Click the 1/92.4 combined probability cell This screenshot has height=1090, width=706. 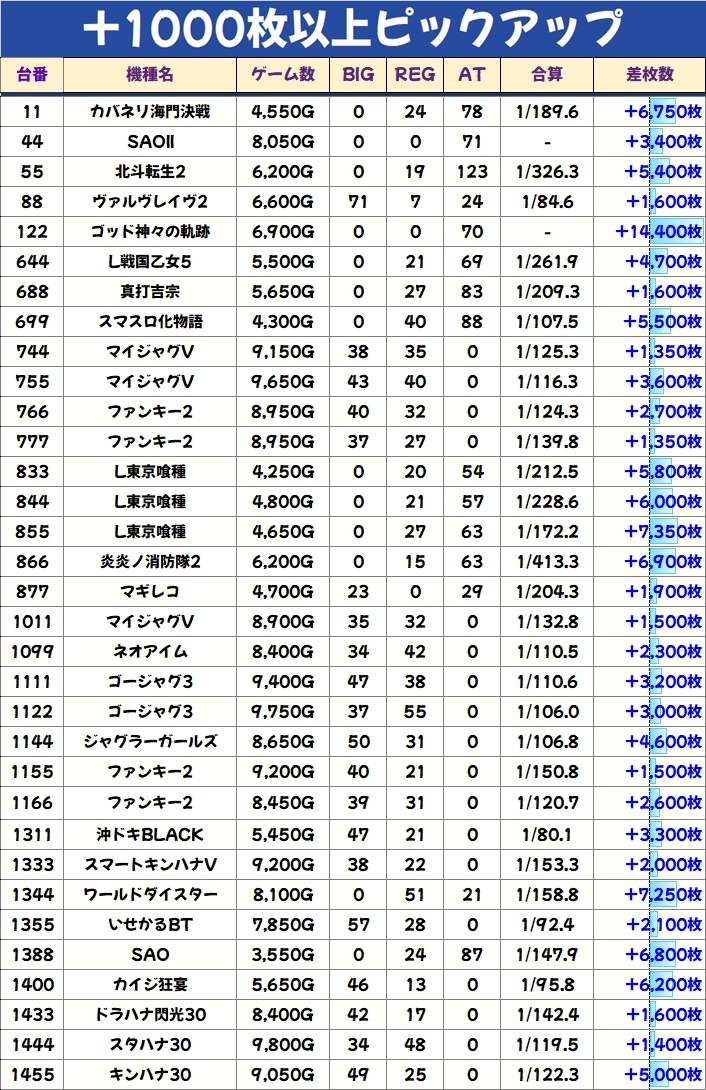pyautogui.click(x=547, y=925)
